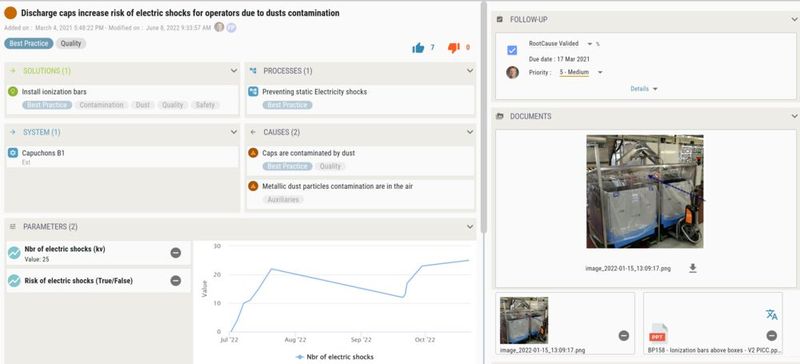Open Caps are contaminated by dust cause
Screen dimensions: 800x364
pyautogui.click(x=308, y=153)
